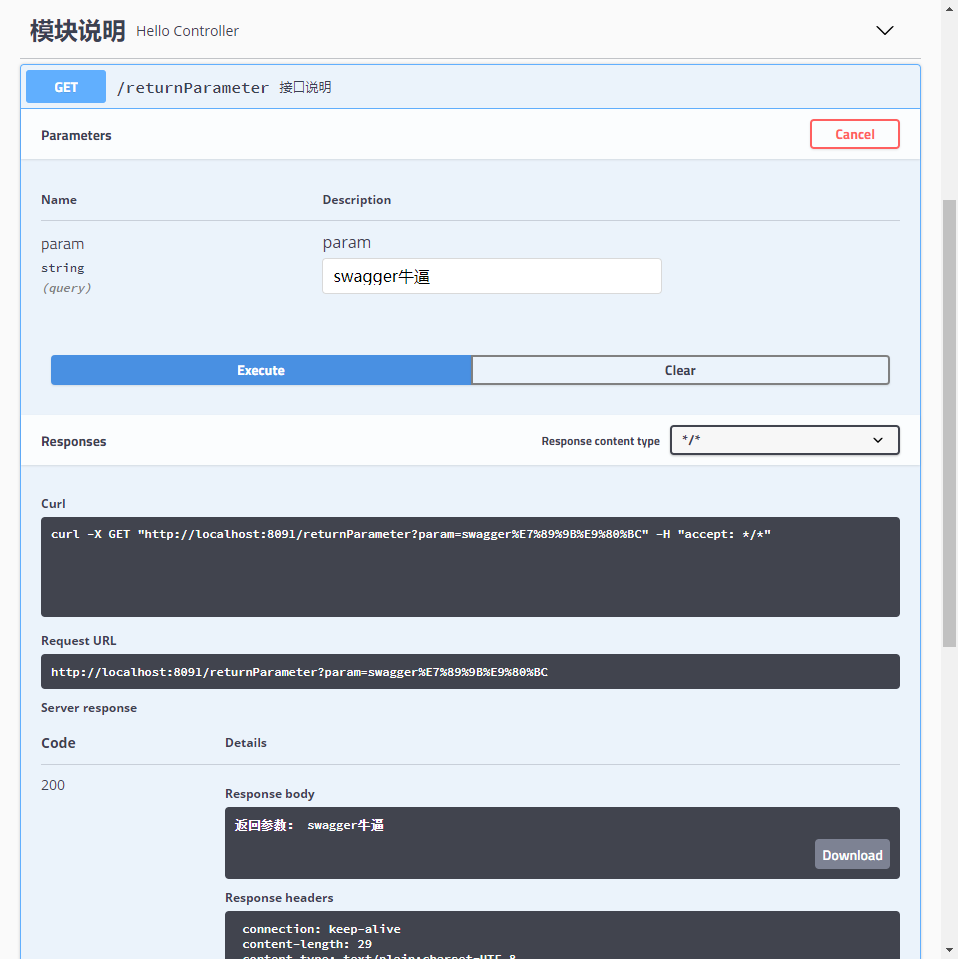Click the Download button in response body
This screenshot has height=959, width=958.
tap(852, 854)
